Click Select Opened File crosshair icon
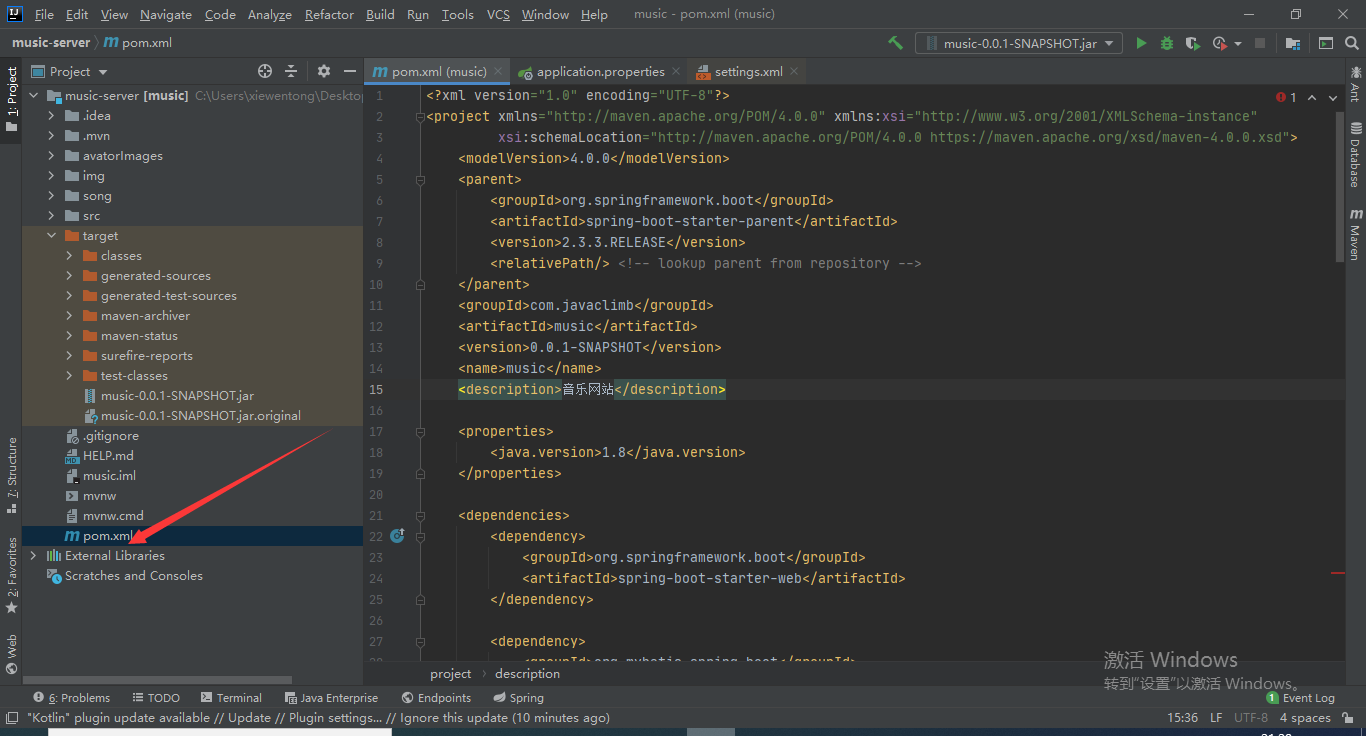Screen dimensions: 1366x736 265,71
